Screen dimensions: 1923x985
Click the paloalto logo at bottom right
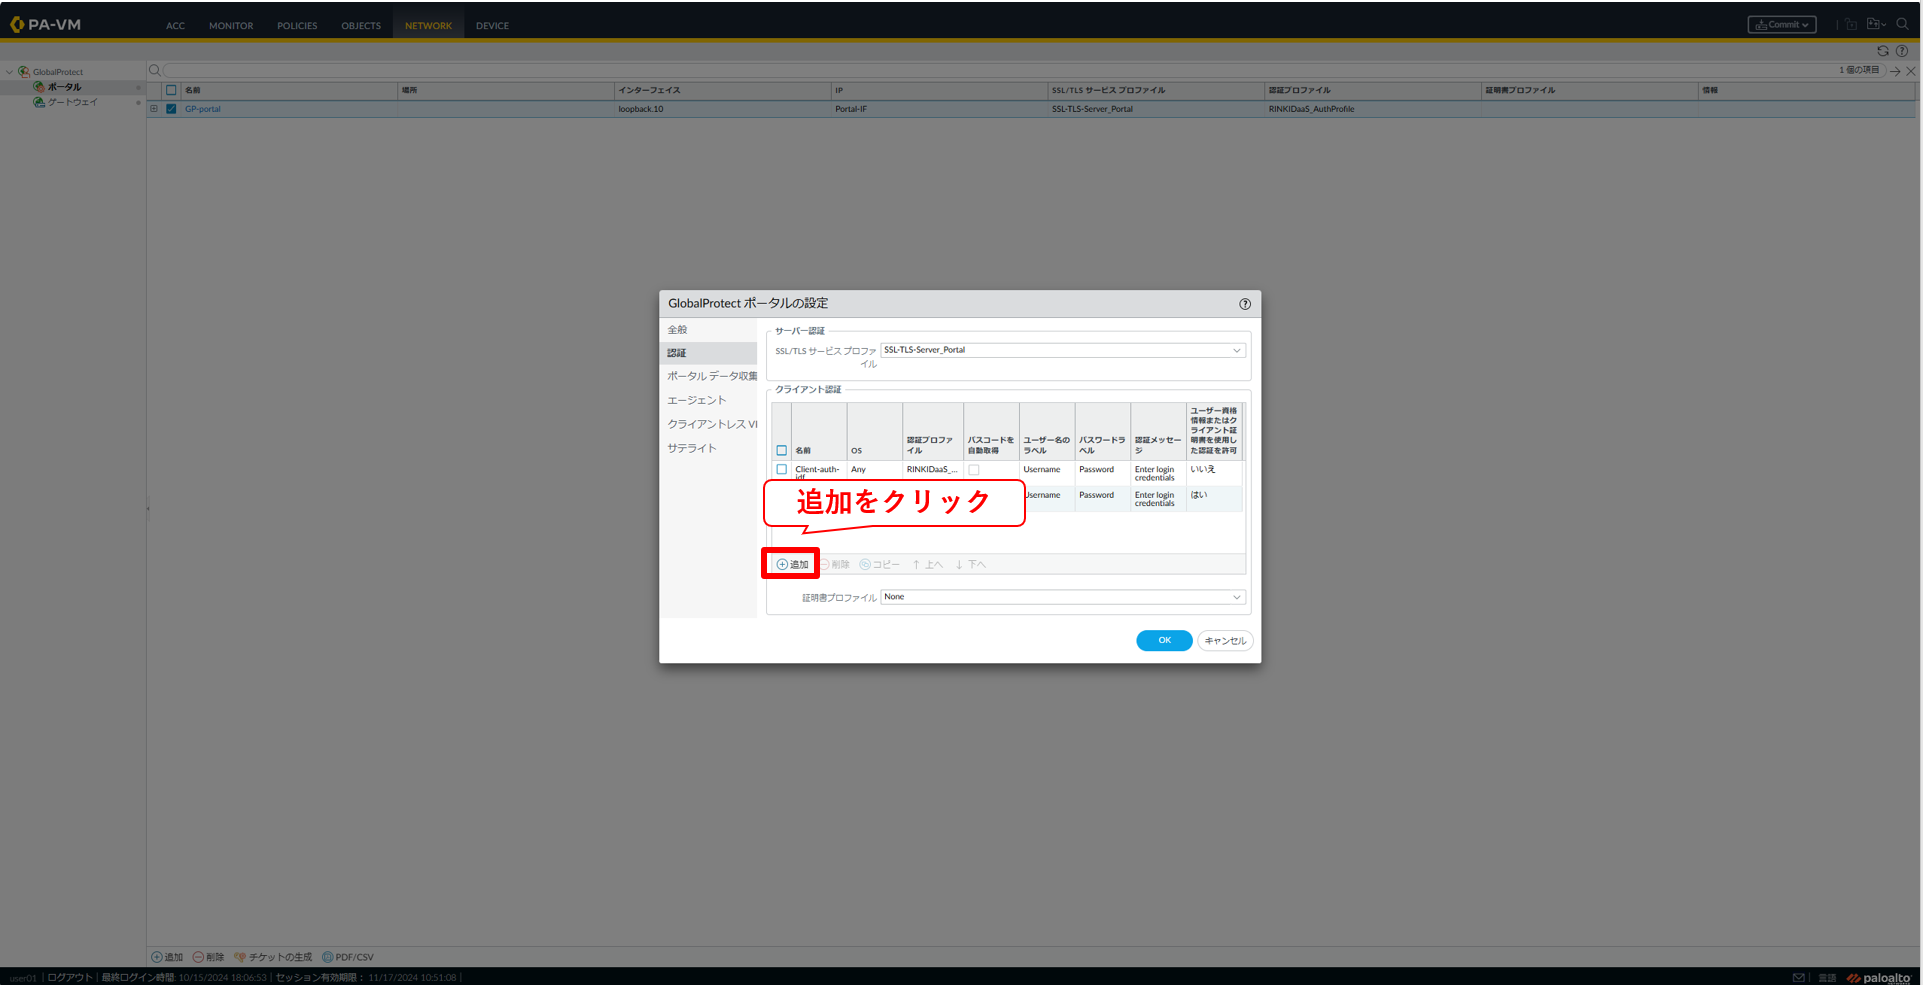(x=1879, y=977)
